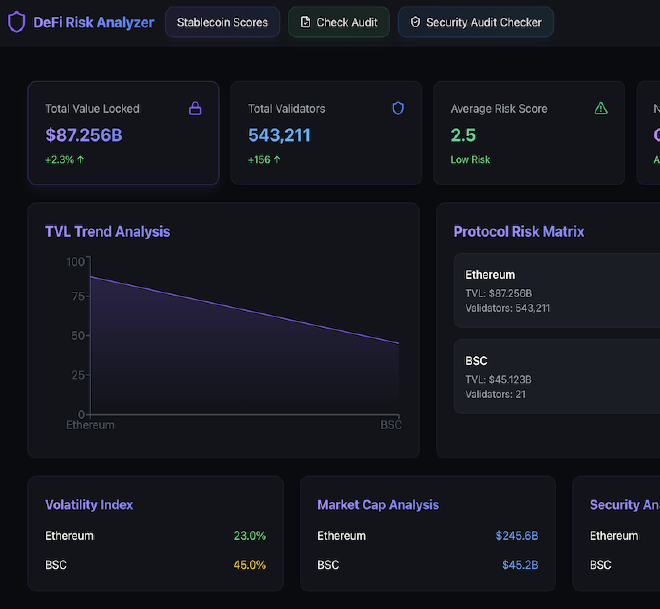This screenshot has width=660, height=609.
Task: Click the Market Cap Analysis heading
Action: [x=378, y=505]
